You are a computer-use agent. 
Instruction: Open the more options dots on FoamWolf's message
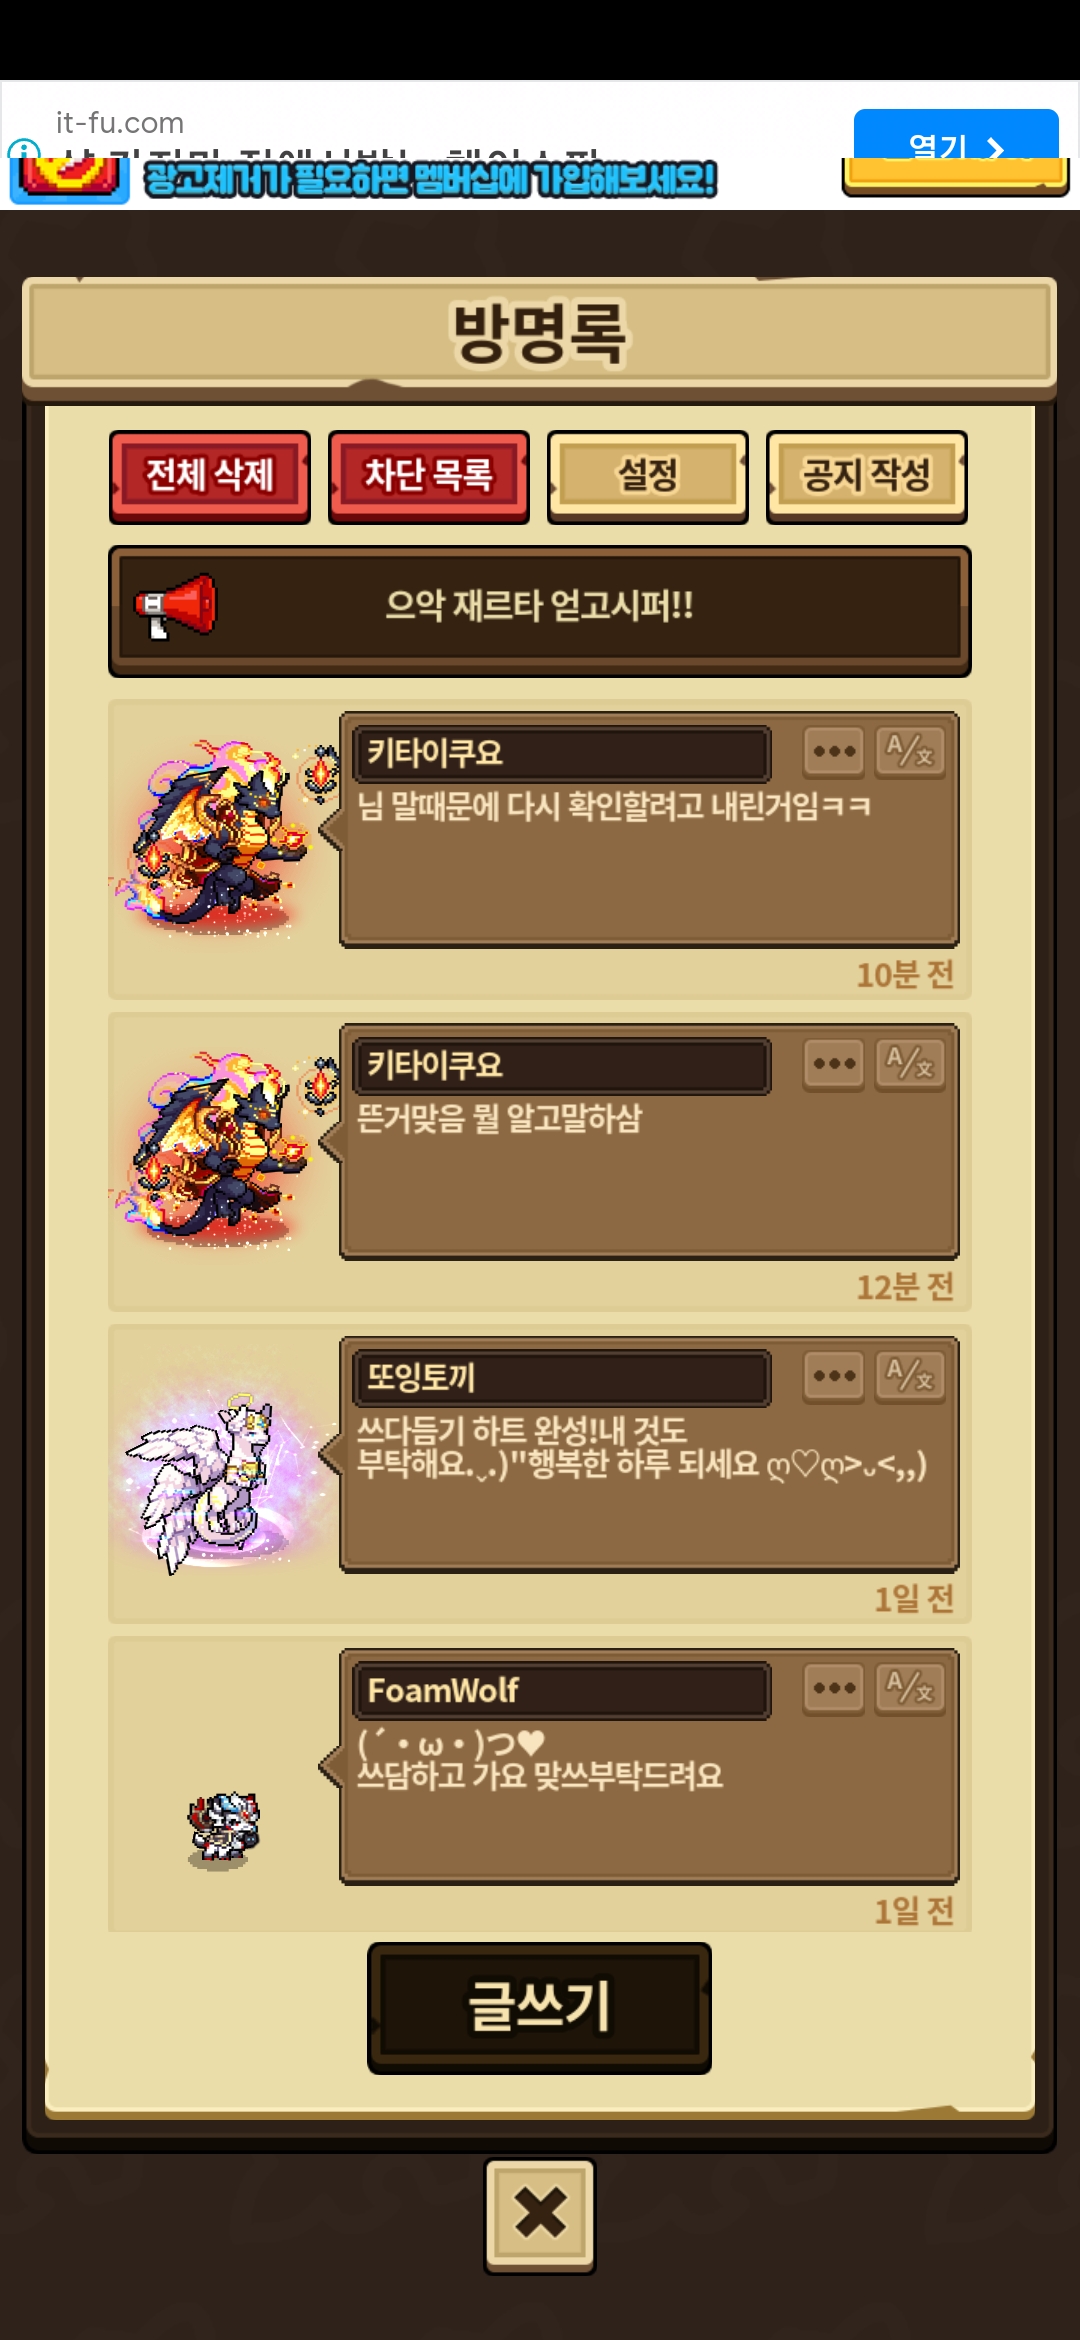(x=834, y=1689)
